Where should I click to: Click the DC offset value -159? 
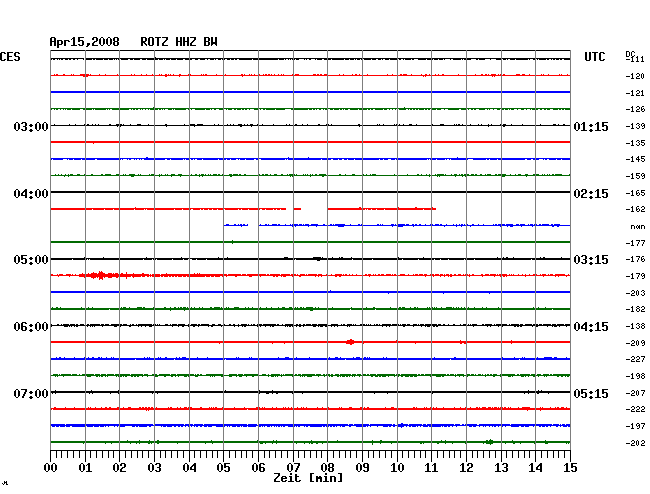click(635, 176)
